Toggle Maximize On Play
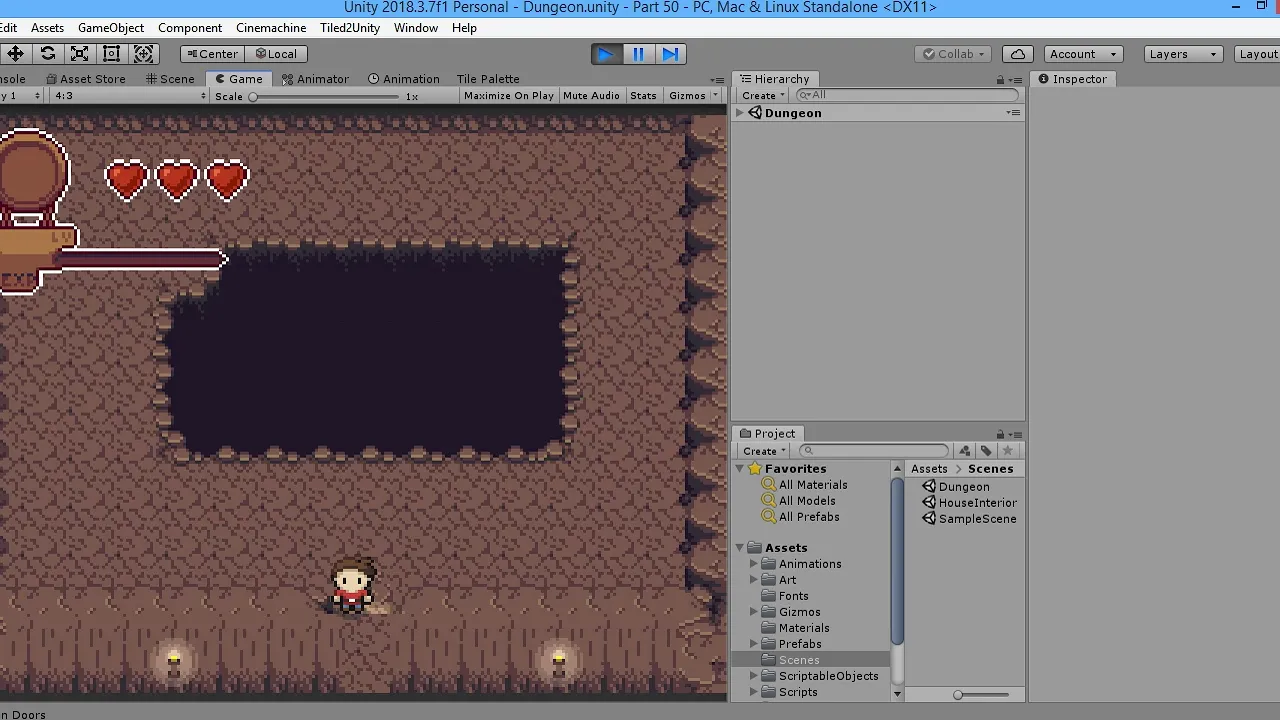Screen dimensions: 1280x720 click(508, 96)
